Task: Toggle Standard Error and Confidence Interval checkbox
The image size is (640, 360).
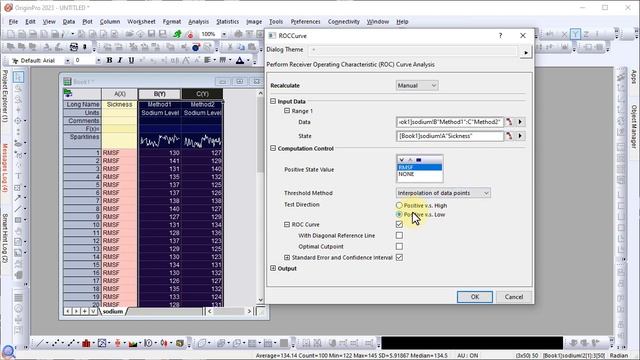Action: pyautogui.click(x=399, y=258)
